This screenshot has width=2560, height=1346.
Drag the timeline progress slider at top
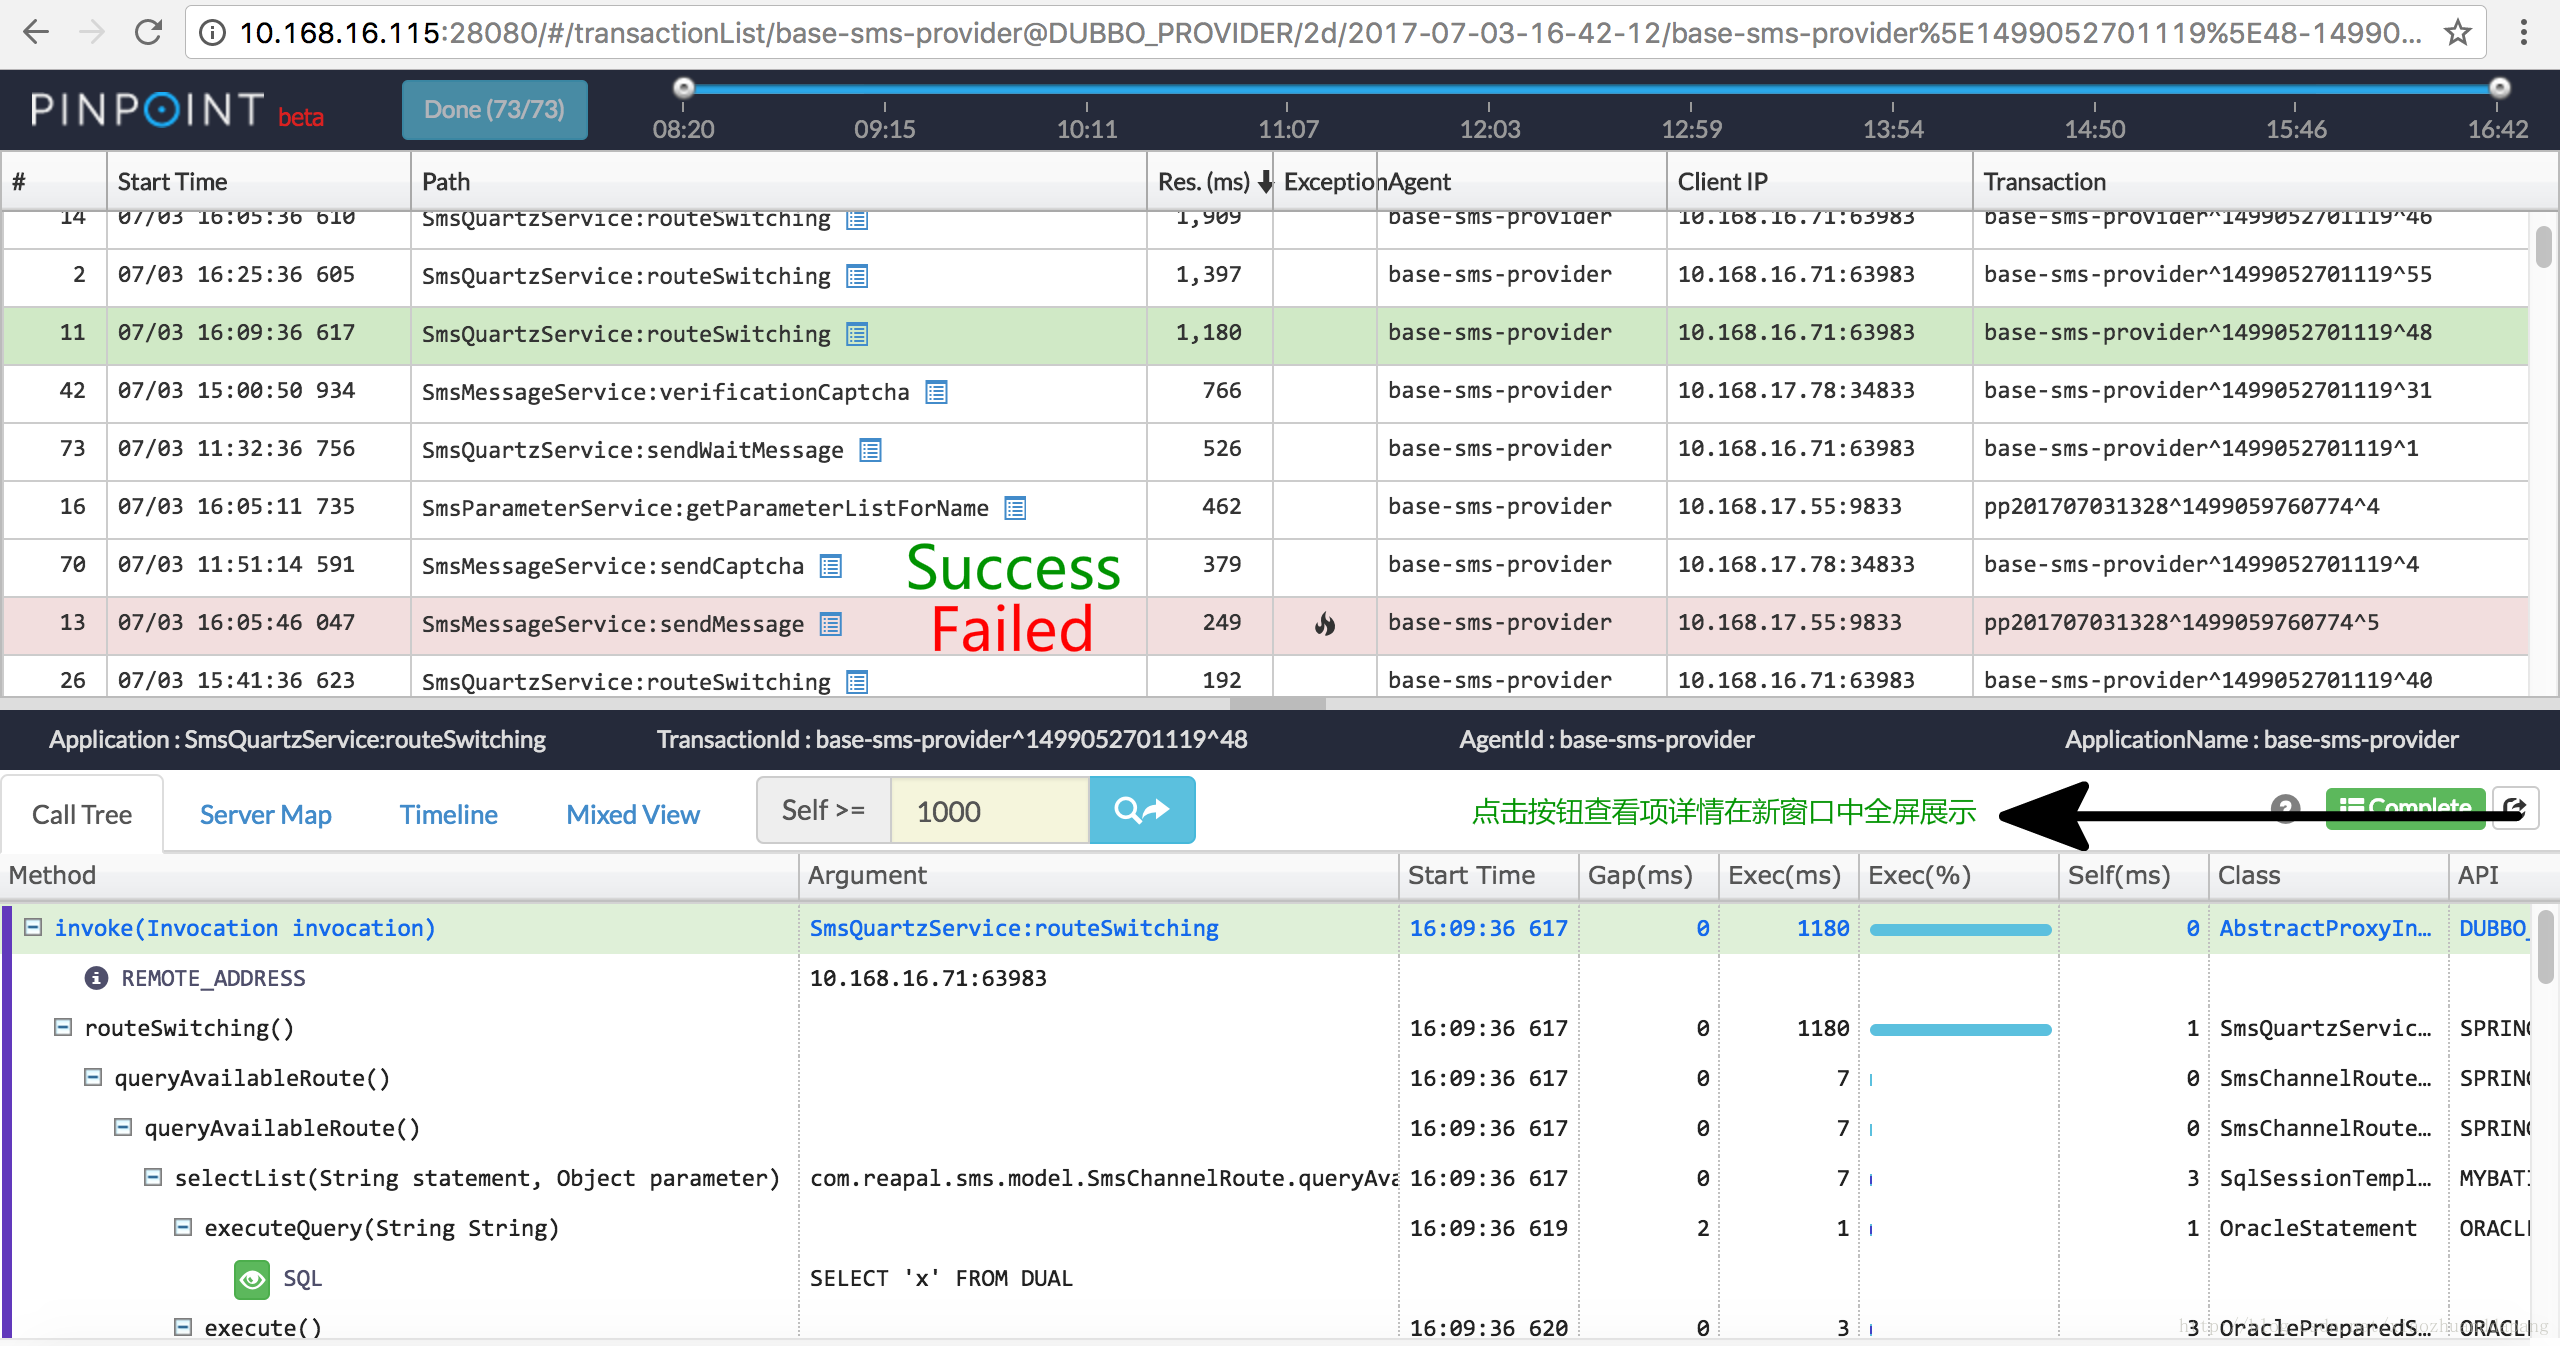coord(682,91)
